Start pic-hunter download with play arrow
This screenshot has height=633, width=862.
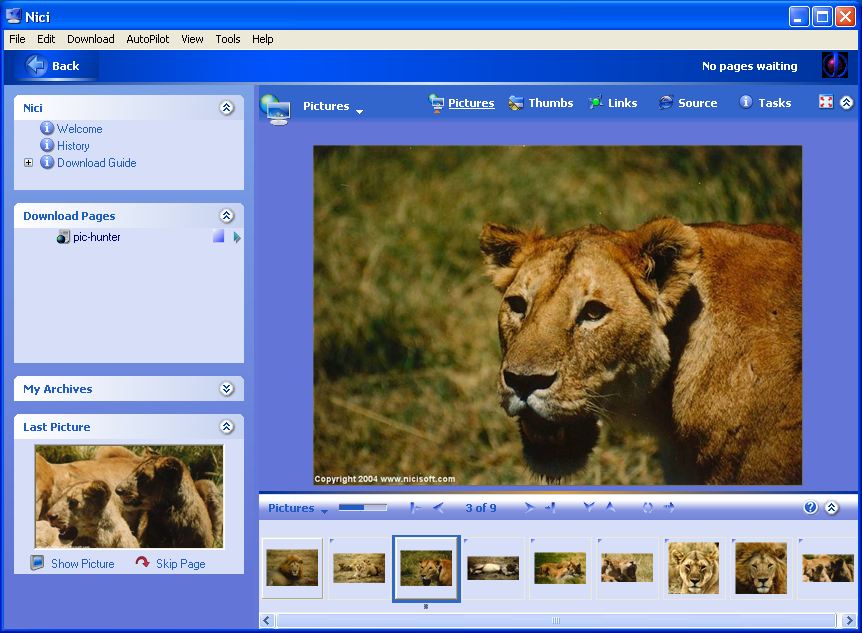pyautogui.click(x=236, y=238)
